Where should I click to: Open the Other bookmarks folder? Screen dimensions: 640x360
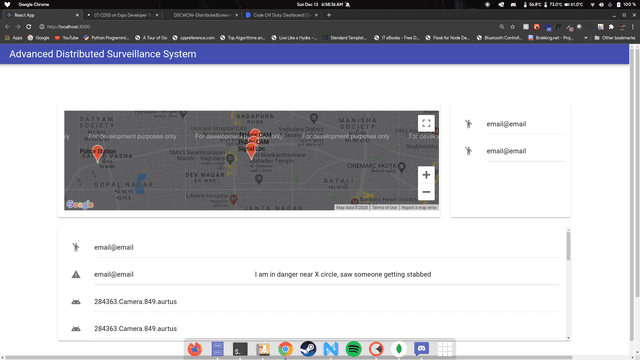point(615,38)
